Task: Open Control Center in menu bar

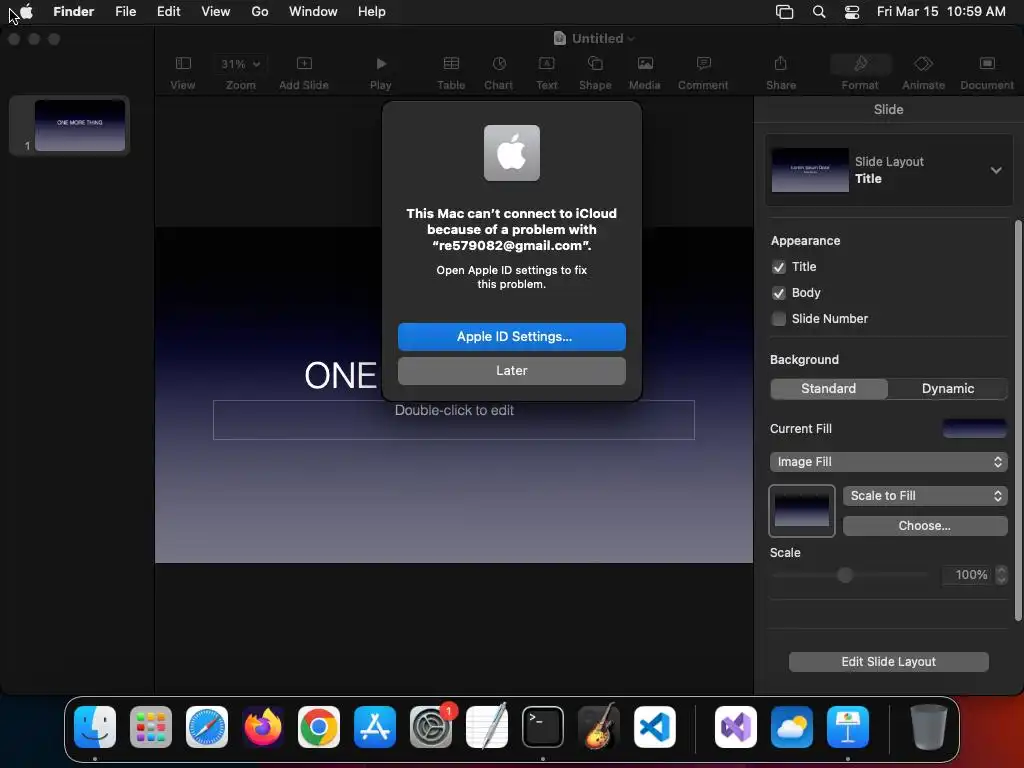Action: click(852, 12)
